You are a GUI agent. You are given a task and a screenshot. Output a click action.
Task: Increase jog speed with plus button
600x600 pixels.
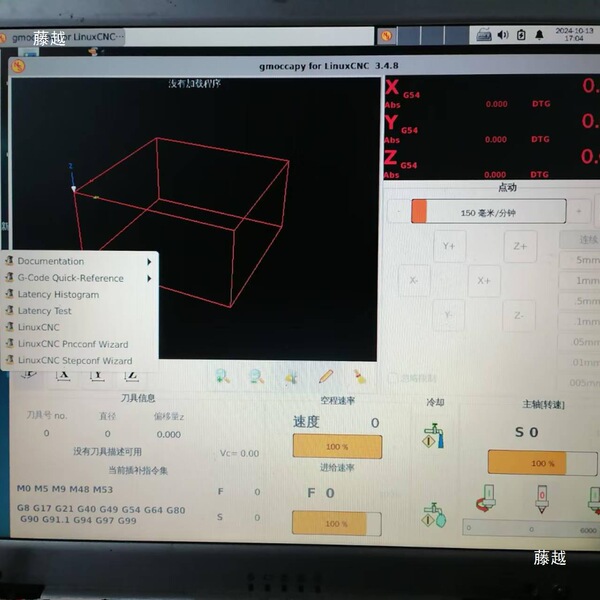pyautogui.click(x=579, y=211)
